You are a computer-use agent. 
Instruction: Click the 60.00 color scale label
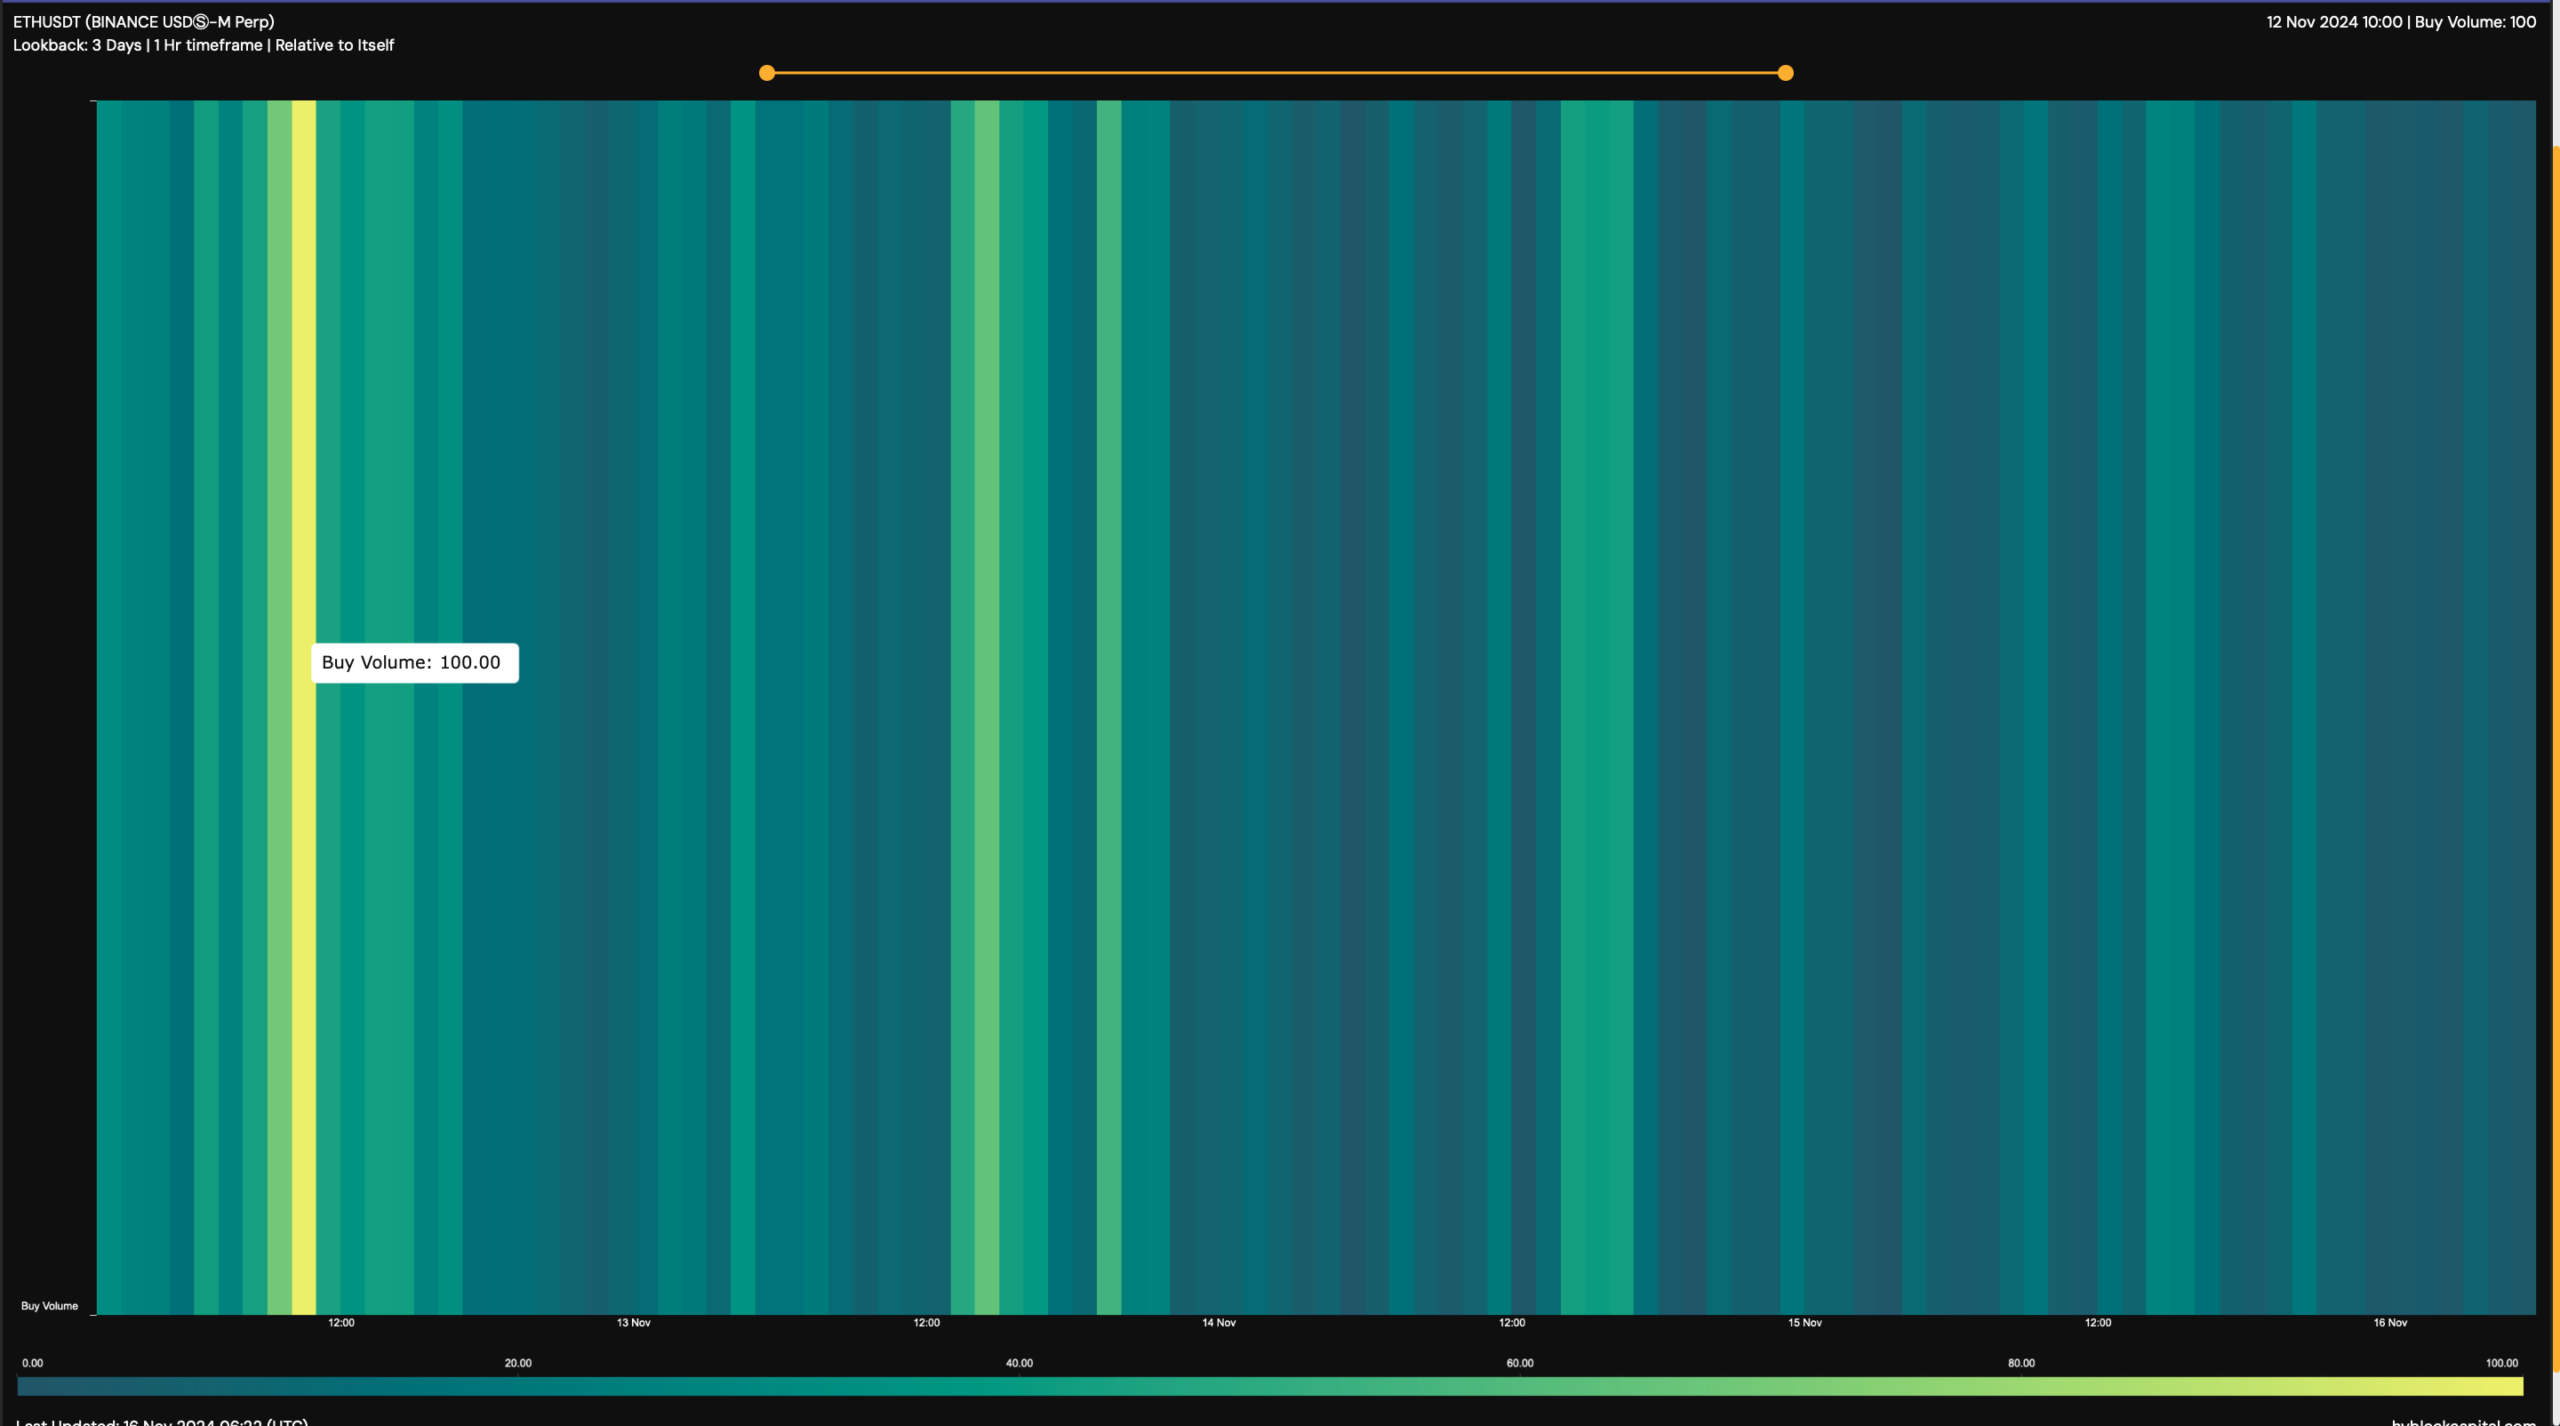[x=1520, y=1363]
